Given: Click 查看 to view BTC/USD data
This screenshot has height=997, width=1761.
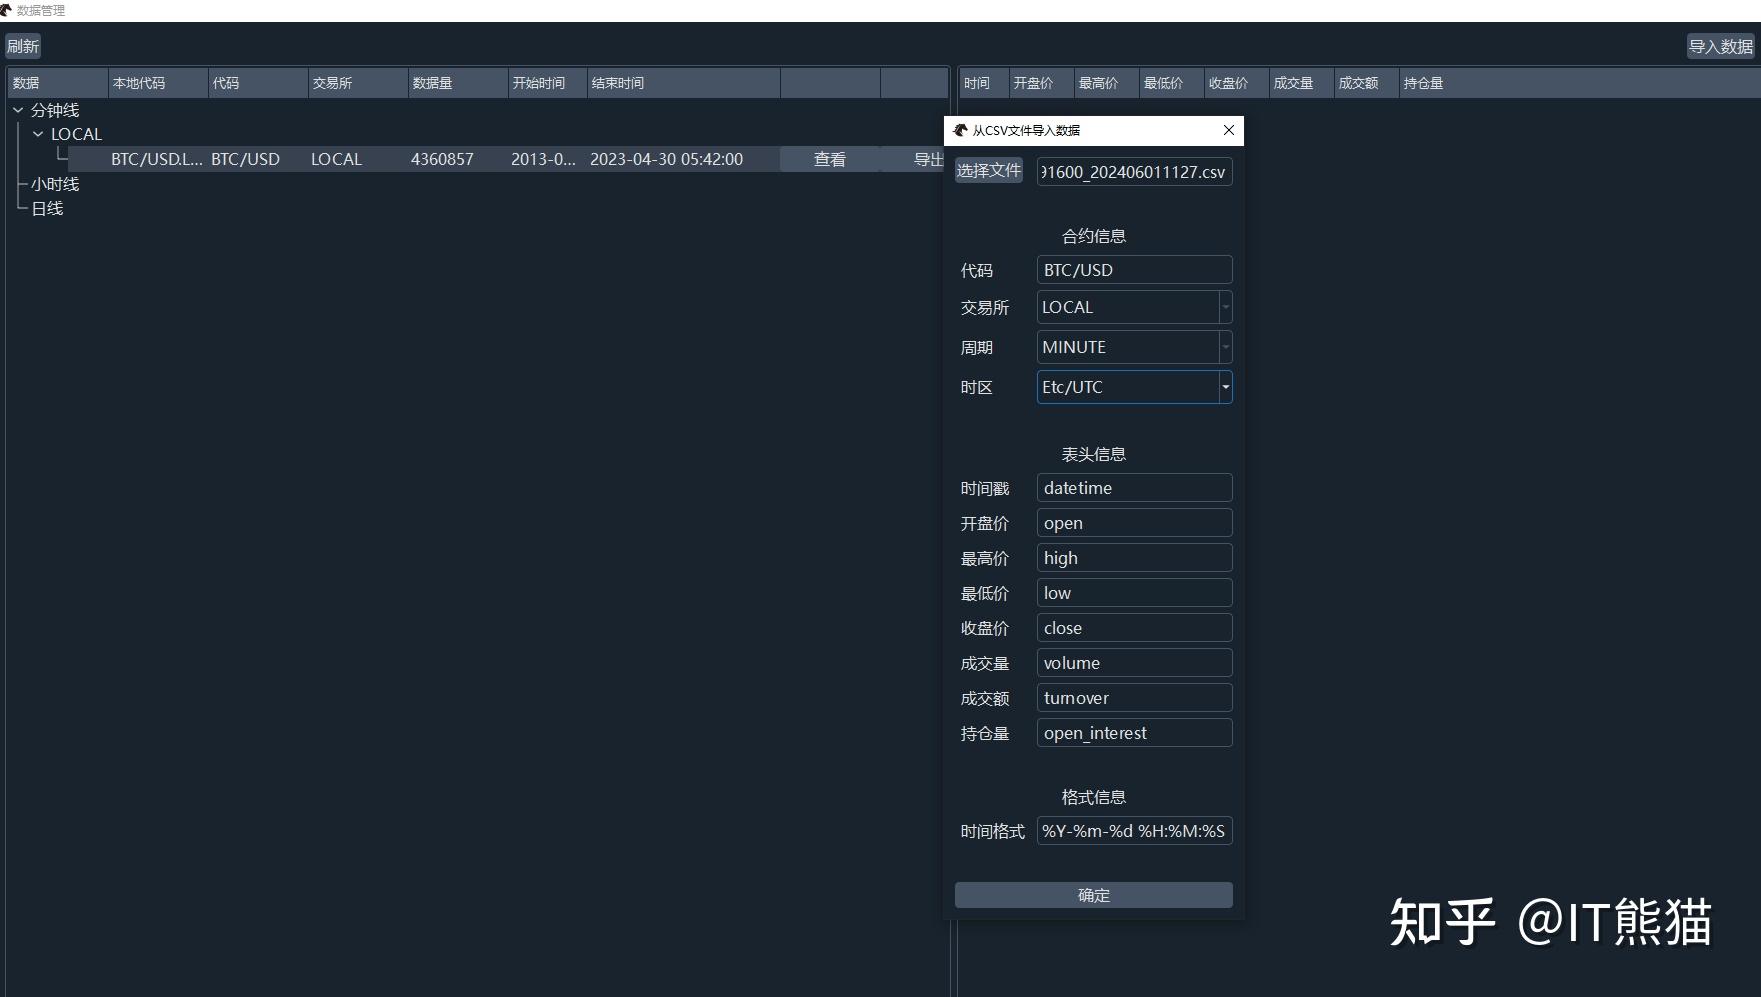Looking at the screenshot, I should point(828,159).
